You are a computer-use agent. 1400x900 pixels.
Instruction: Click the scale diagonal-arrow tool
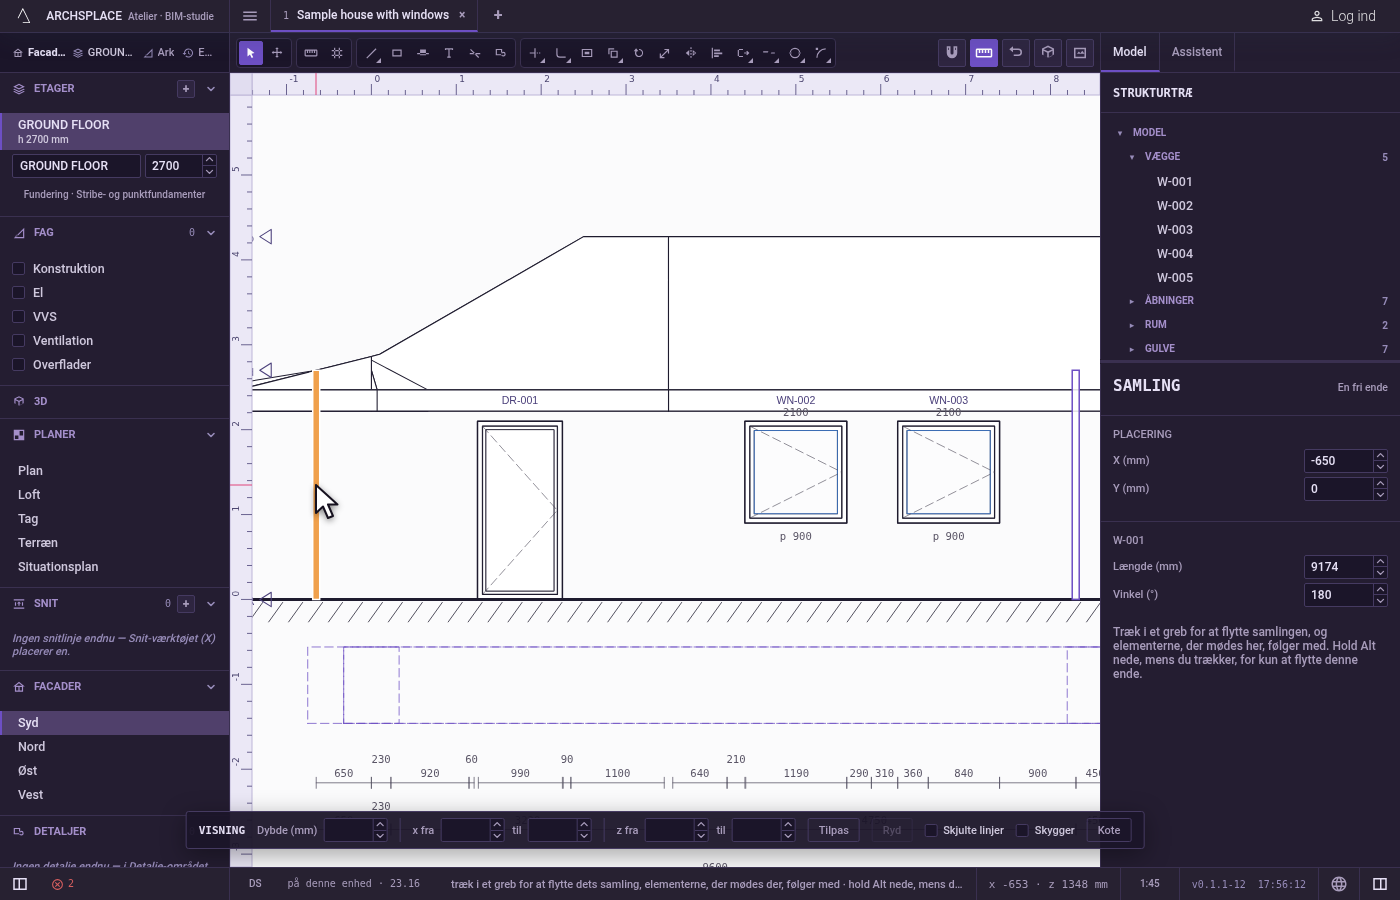click(x=665, y=53)
